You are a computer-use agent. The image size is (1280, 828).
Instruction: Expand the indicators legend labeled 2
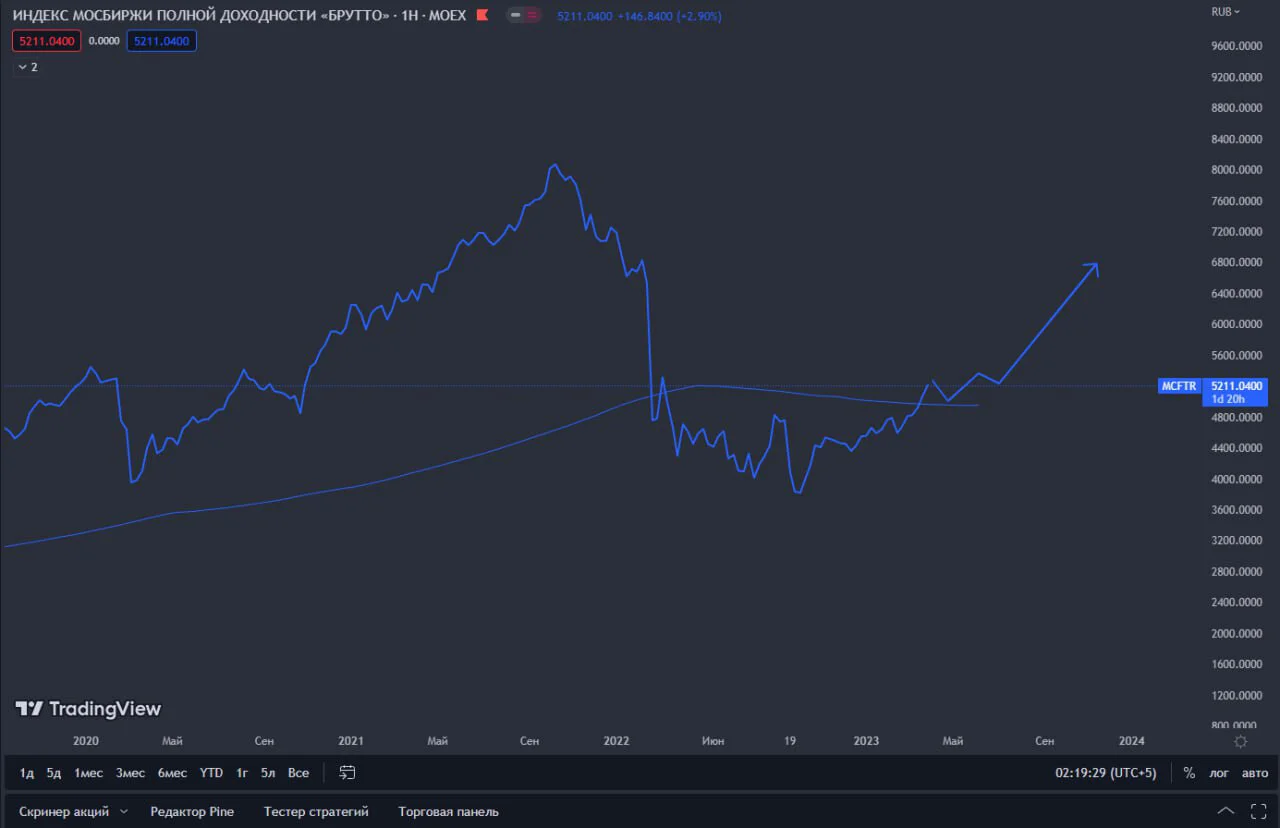[28, 67]
